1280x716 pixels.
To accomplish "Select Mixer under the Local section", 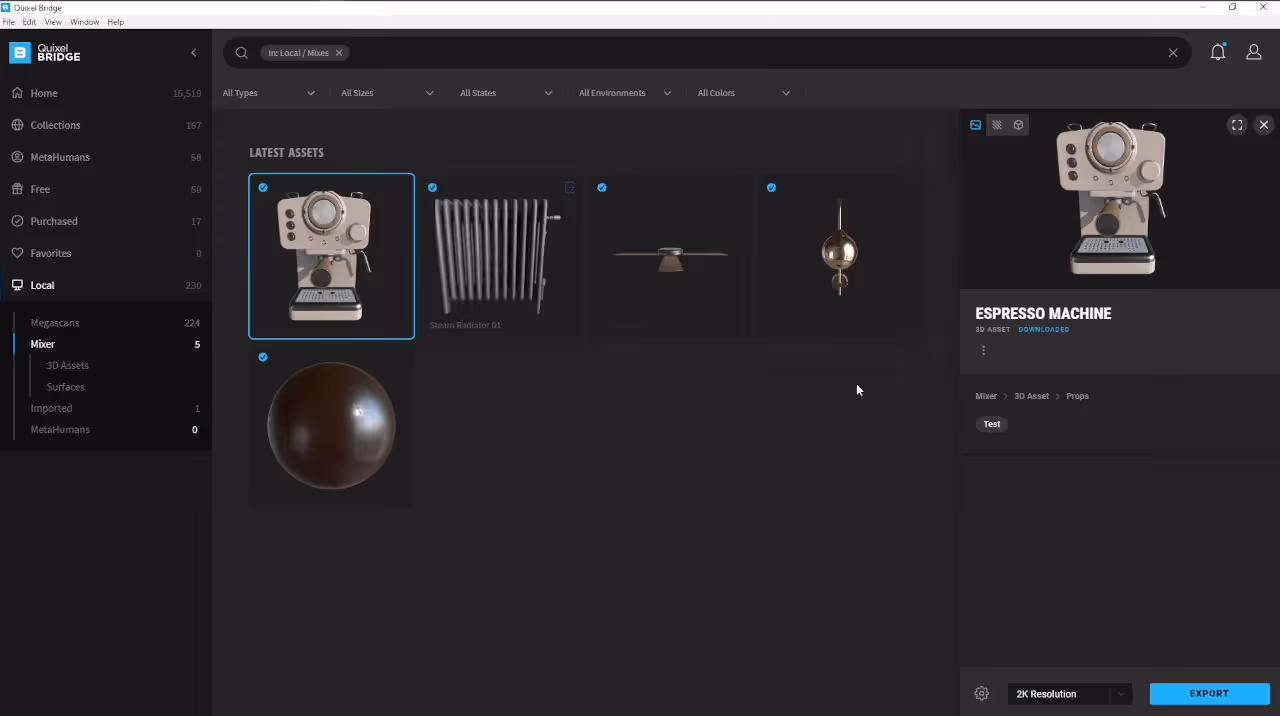I will tap(42, 344).
